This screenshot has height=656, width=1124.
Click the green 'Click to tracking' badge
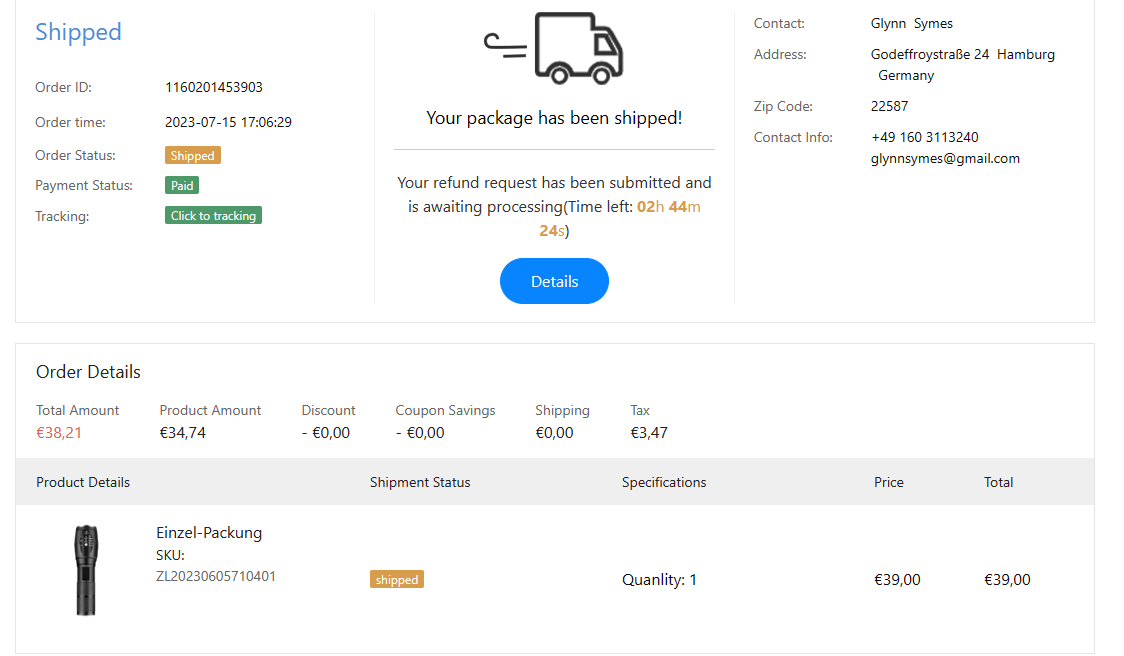coord(213,215)
